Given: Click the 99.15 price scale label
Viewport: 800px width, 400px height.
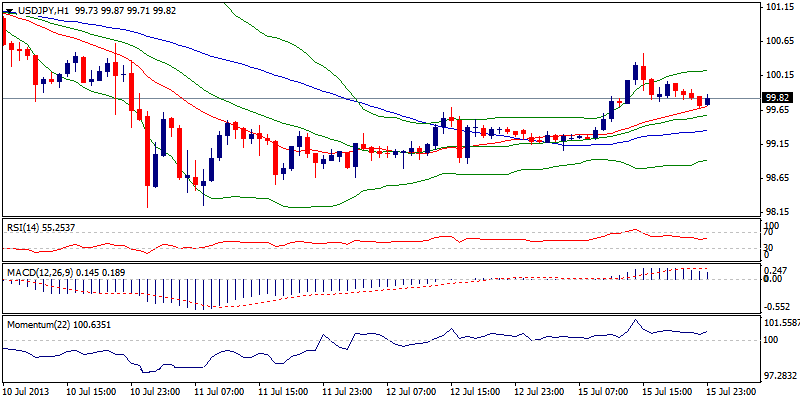Looking at the screenshot, I should point(778,144).
